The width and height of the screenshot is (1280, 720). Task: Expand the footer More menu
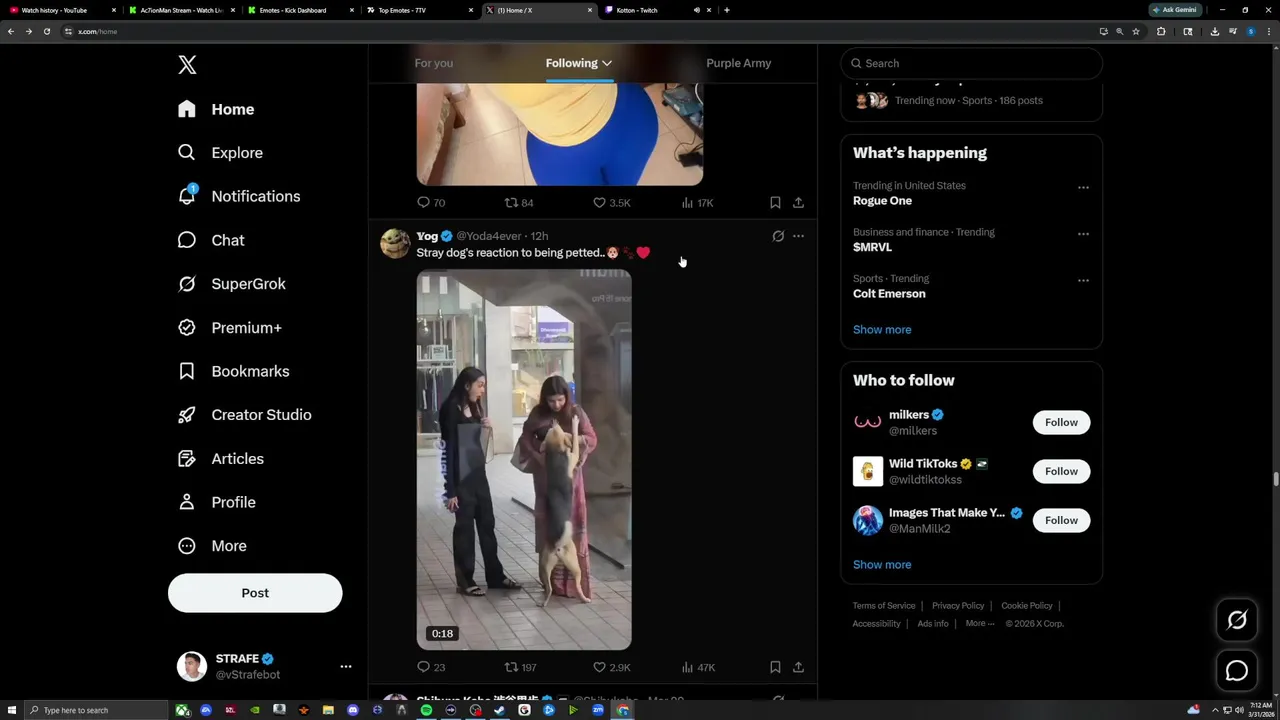pyautogui.click(x=979, y=624)
